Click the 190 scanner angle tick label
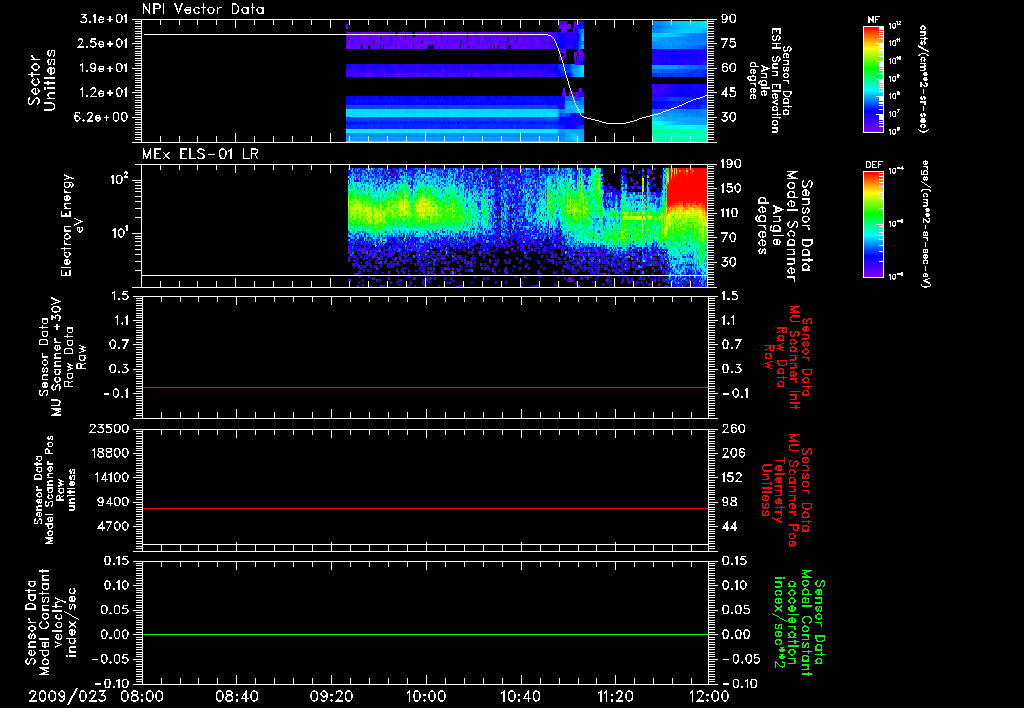The height and width of the screenshot is (708, 1024). click(x=731, y=164)
